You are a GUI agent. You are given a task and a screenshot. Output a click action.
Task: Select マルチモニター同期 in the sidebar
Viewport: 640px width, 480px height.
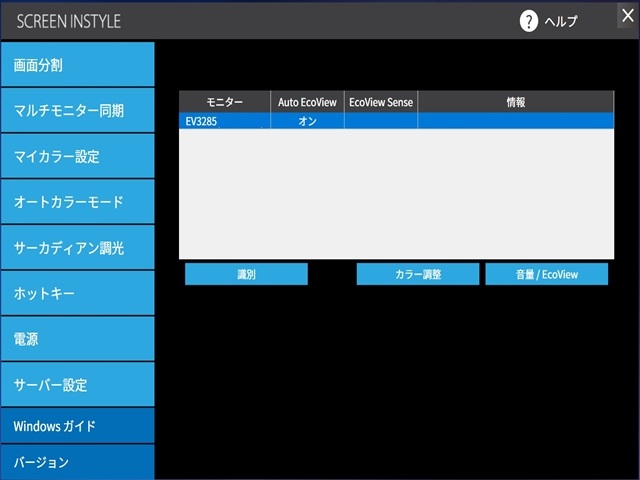pos(78,110)
